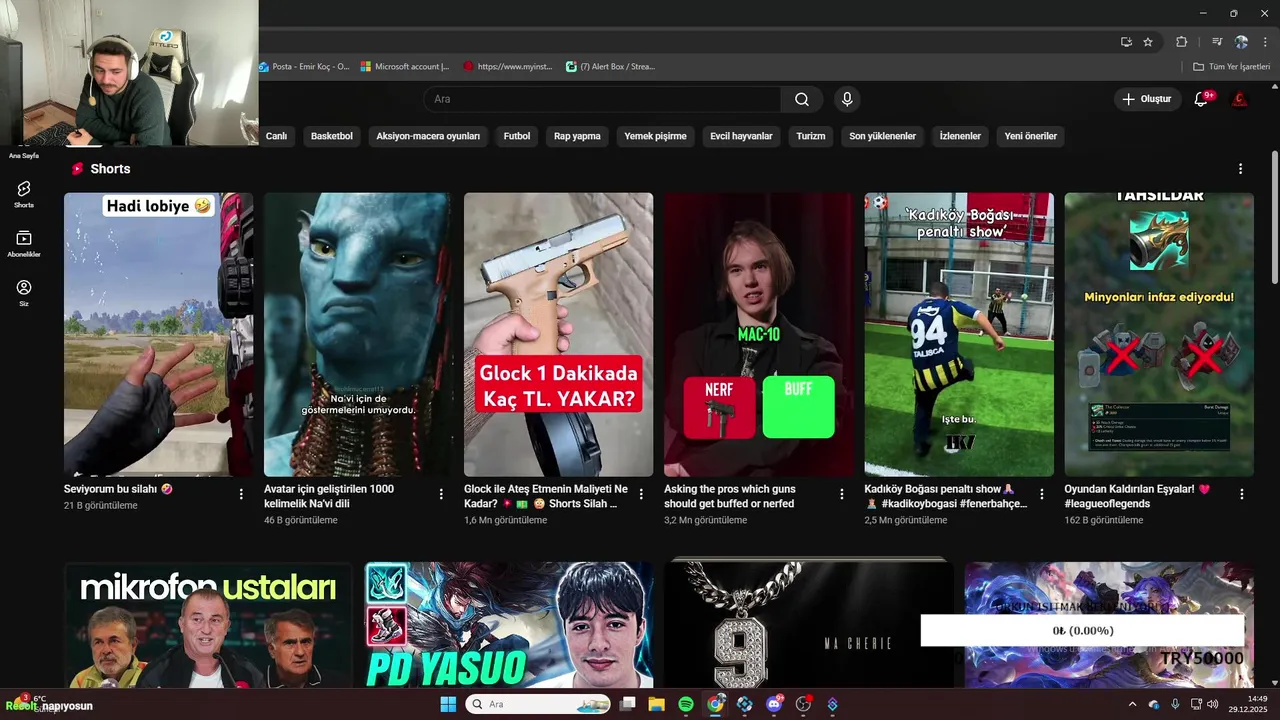This screenshot has width=1280, height=720.
Task: Click the Oluştur create button
Action: pos(1147,99)
